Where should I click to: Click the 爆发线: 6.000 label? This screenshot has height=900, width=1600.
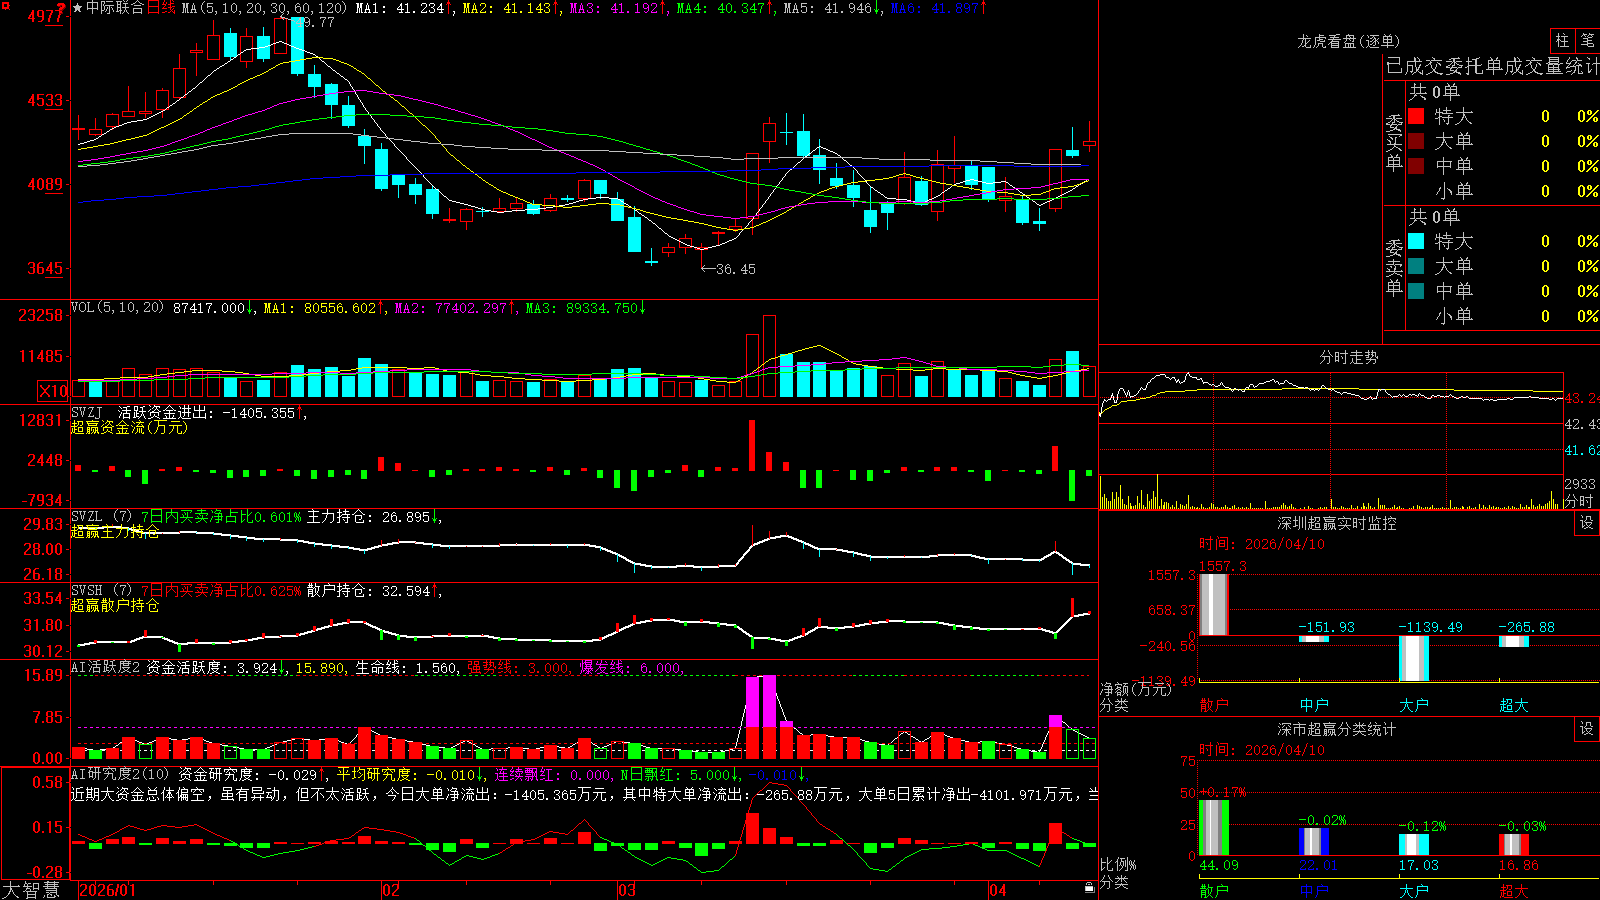click(x=630, y=668)
